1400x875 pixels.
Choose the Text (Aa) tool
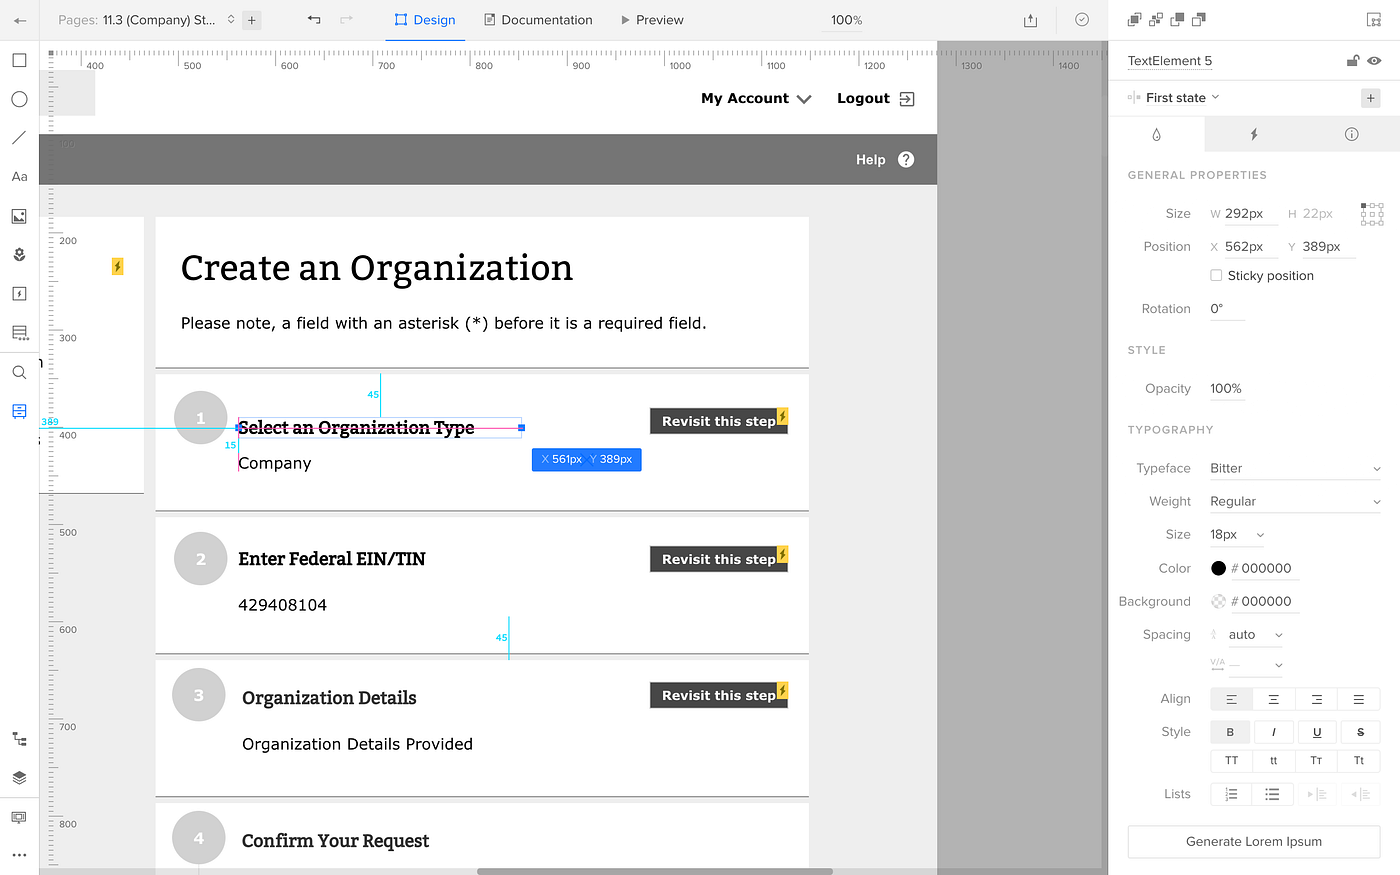pos(19,177)
